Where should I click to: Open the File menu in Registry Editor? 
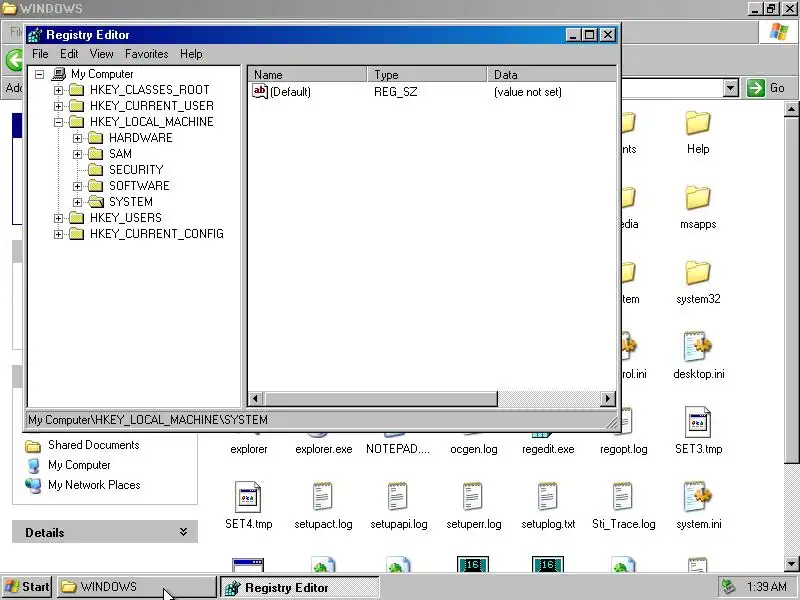click(40, 54)
